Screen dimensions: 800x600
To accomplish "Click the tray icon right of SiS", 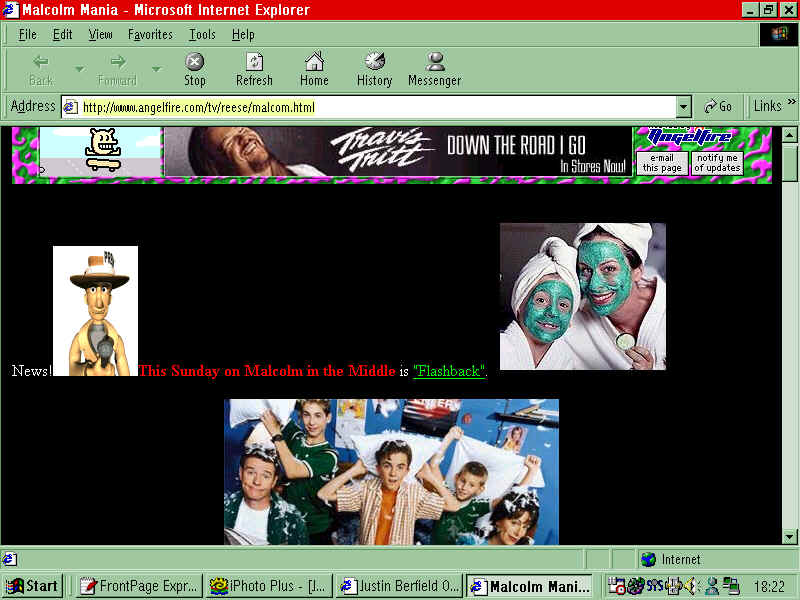I will (x=673, y=586).
